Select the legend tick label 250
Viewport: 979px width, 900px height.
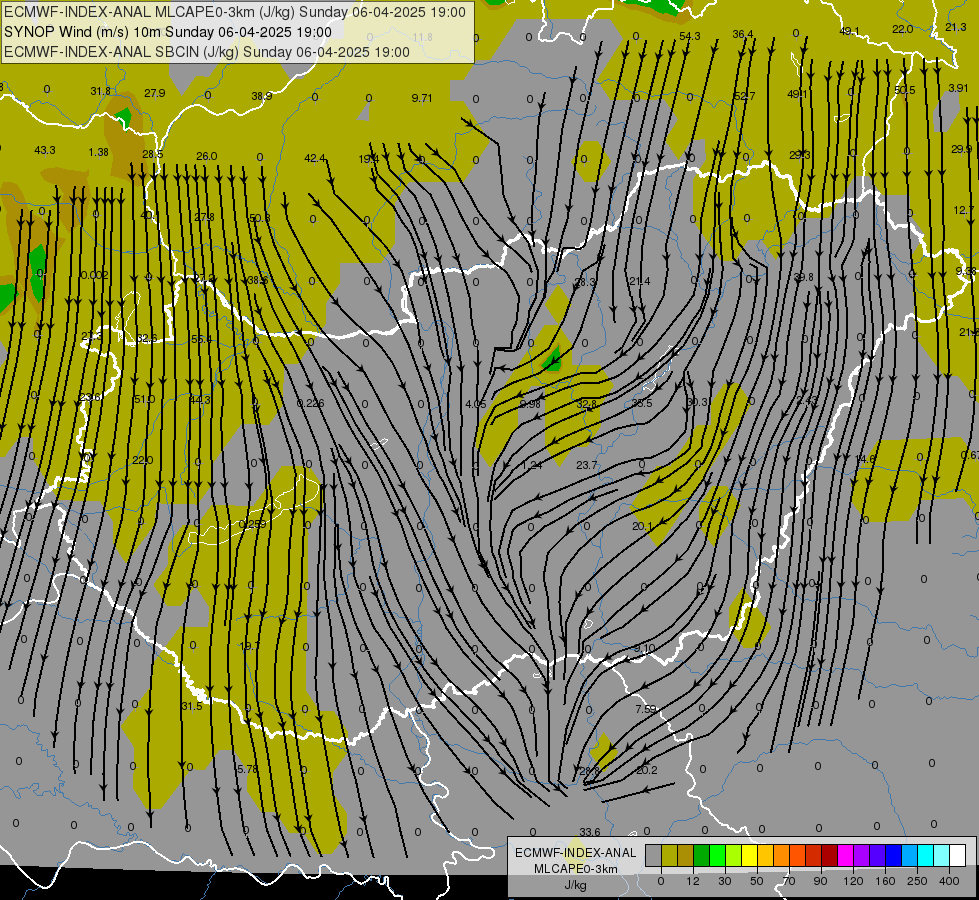[917, 881]
